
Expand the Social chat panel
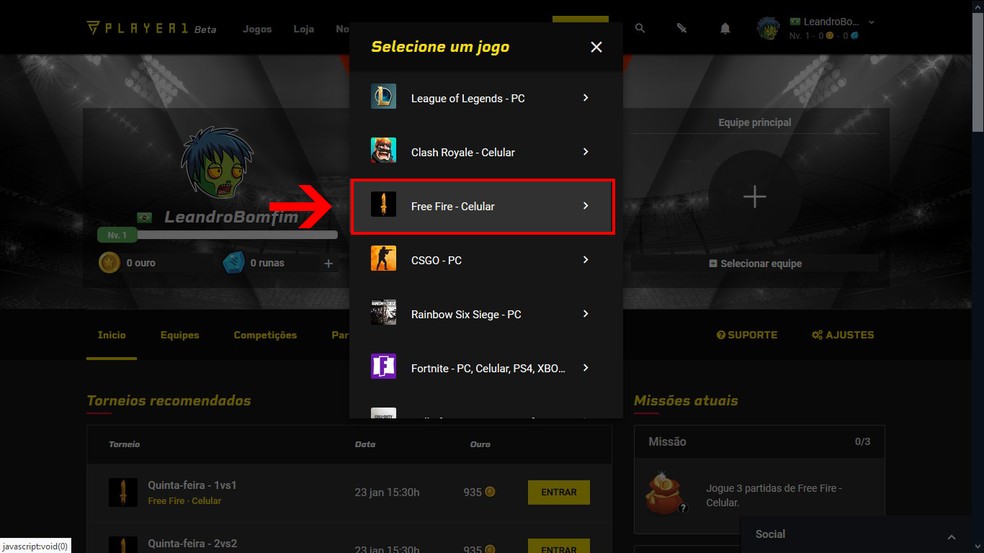pyautogui.click(x=951, y=537)
